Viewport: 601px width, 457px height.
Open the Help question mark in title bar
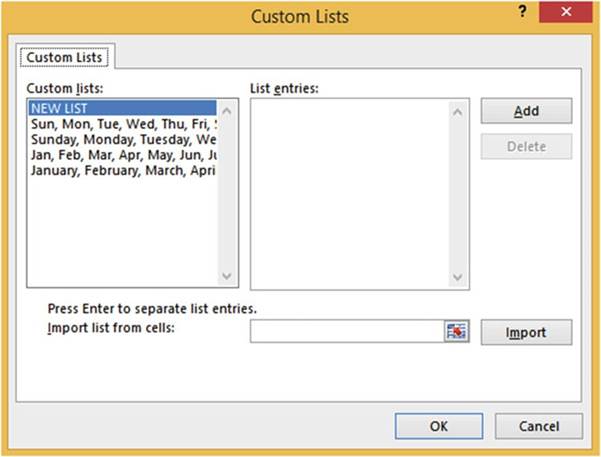pyautogui.click(x=522, y=12)
